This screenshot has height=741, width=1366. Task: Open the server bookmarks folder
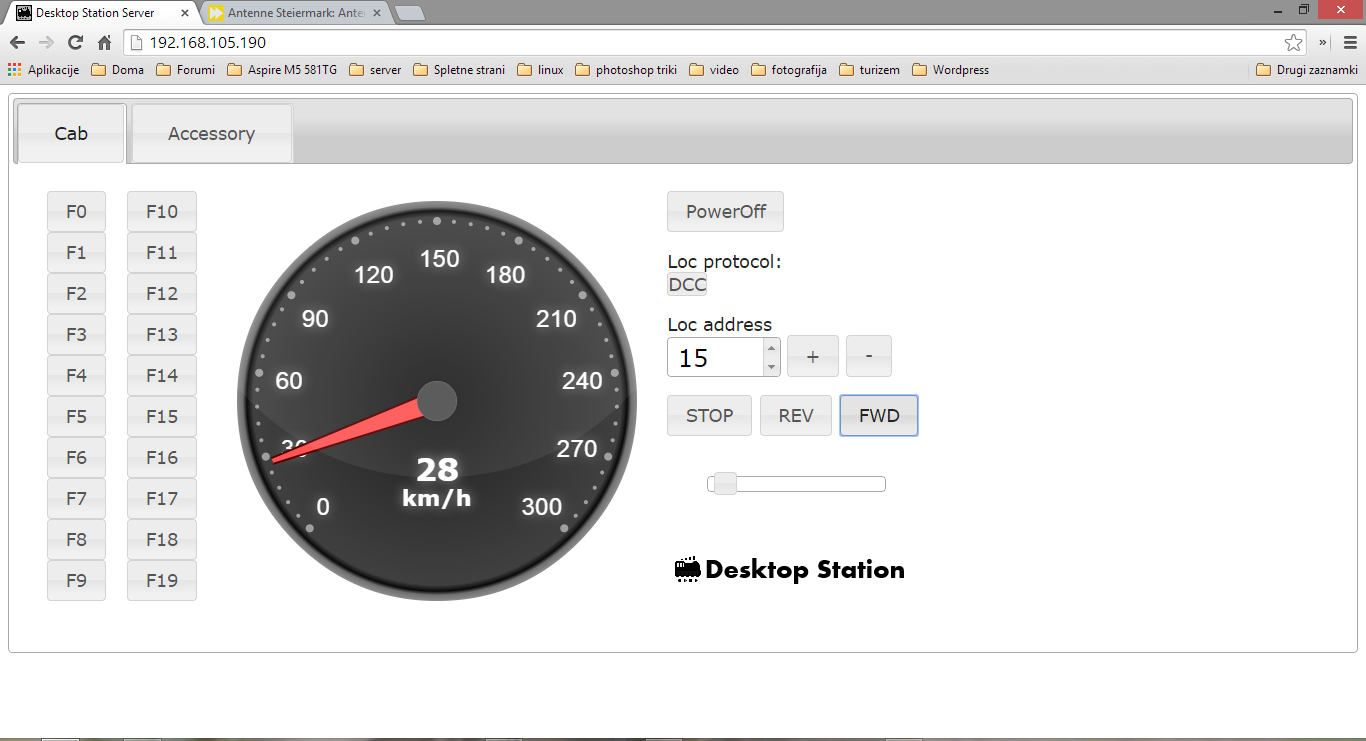tap(375, 70)
